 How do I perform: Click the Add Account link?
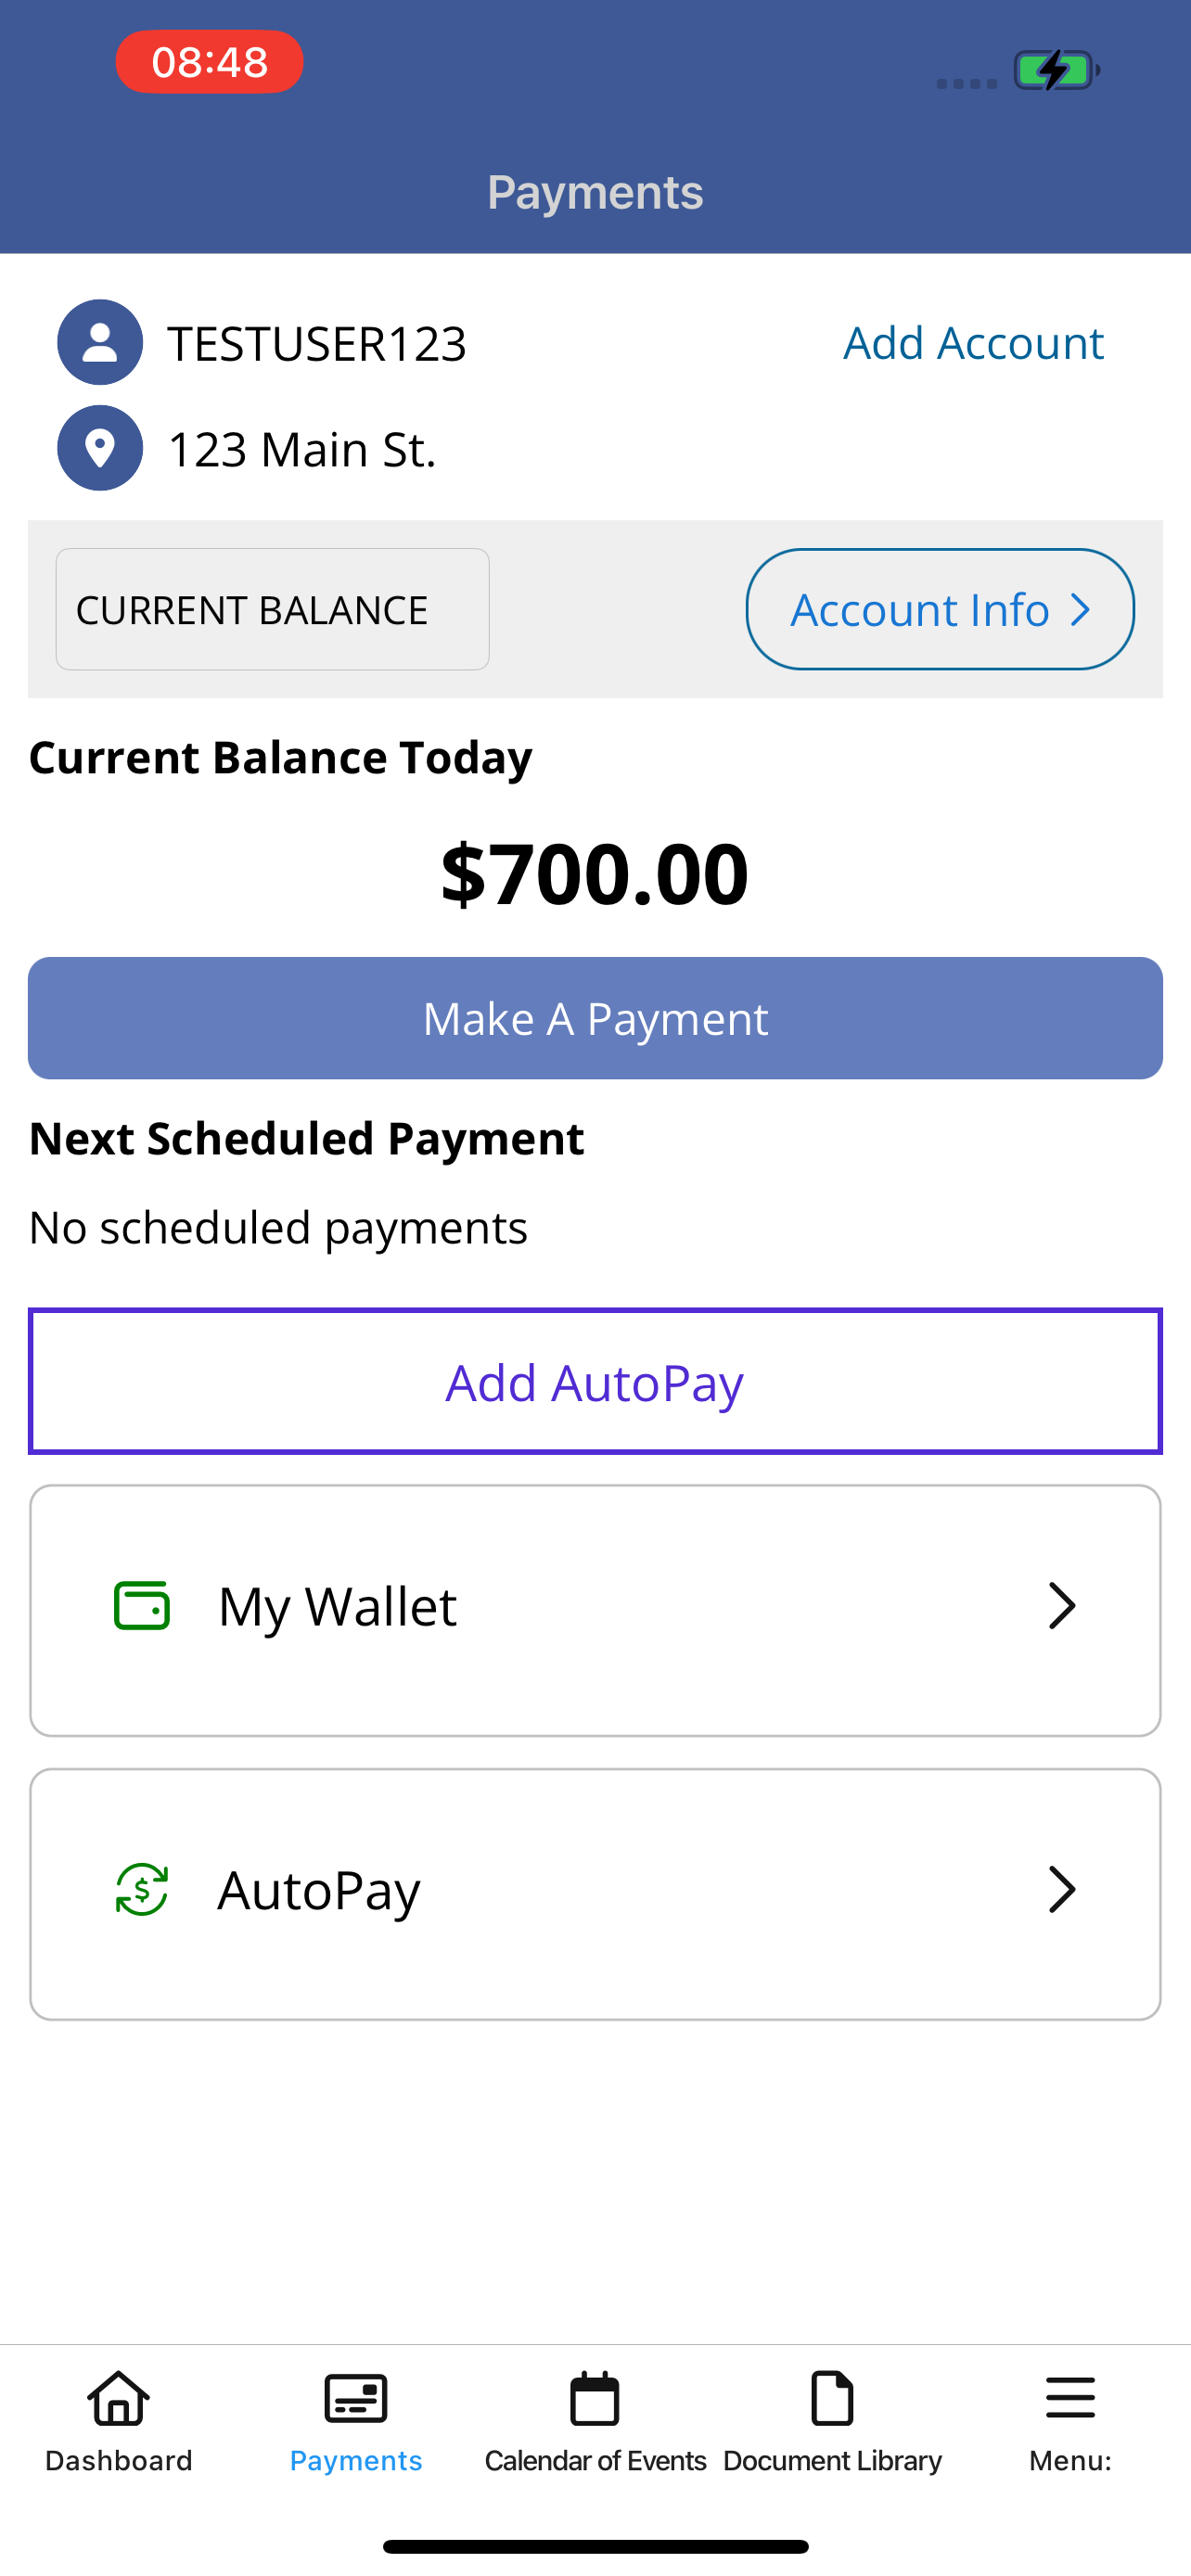(973, 343)
